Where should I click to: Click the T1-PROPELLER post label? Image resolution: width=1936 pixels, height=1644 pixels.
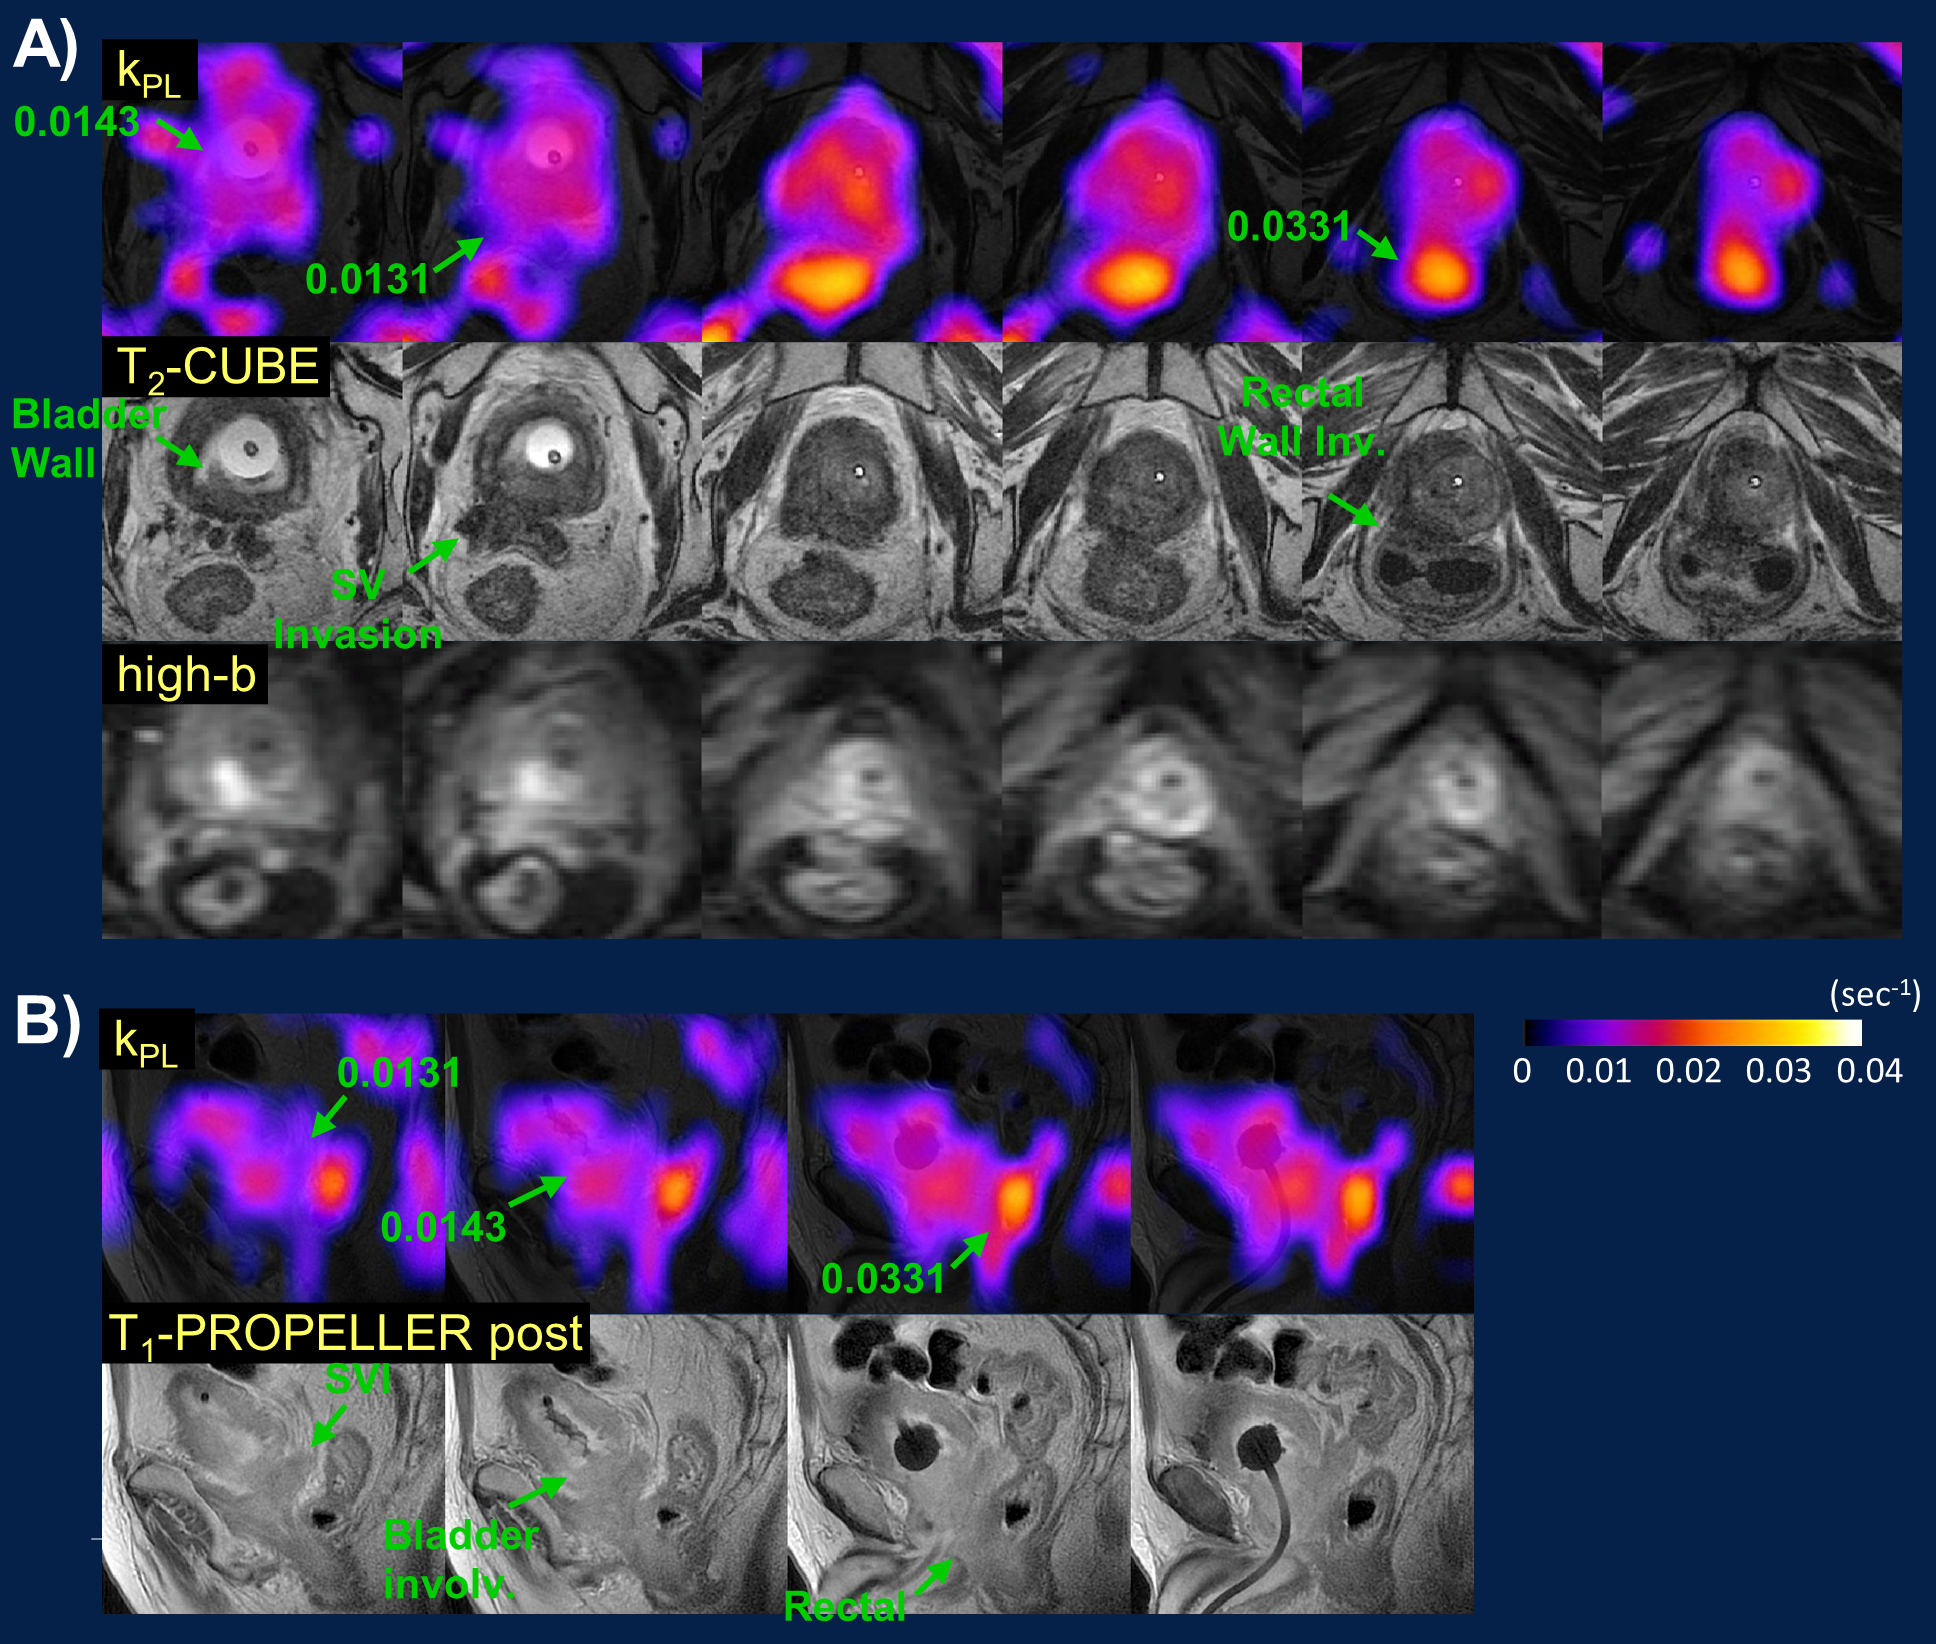coord(345,1334)
